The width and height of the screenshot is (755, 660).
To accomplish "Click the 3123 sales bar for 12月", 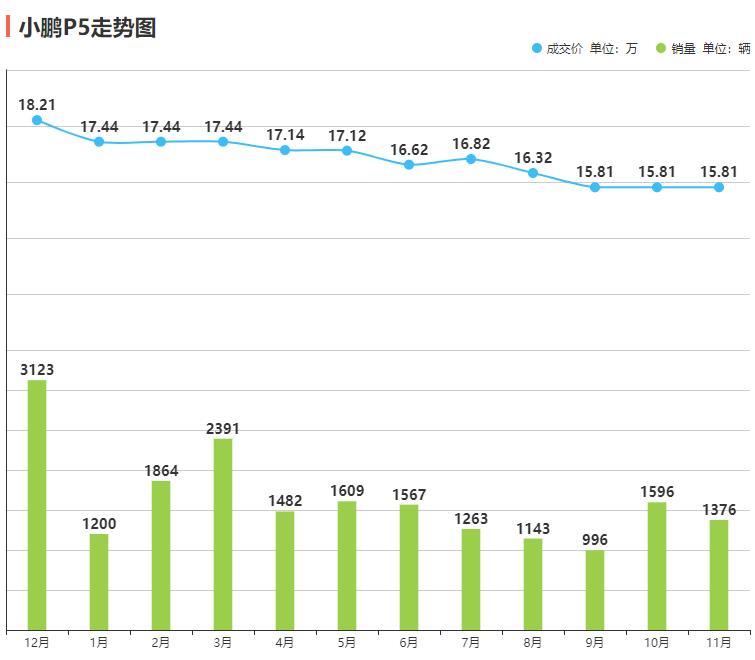I will tap(37, 505).
